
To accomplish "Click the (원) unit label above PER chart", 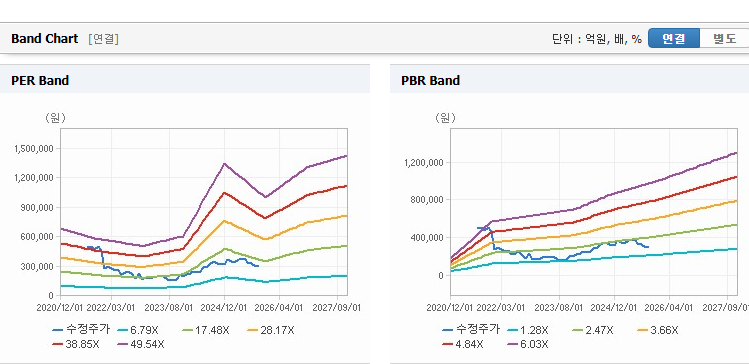I will click(x=55, y=118).
